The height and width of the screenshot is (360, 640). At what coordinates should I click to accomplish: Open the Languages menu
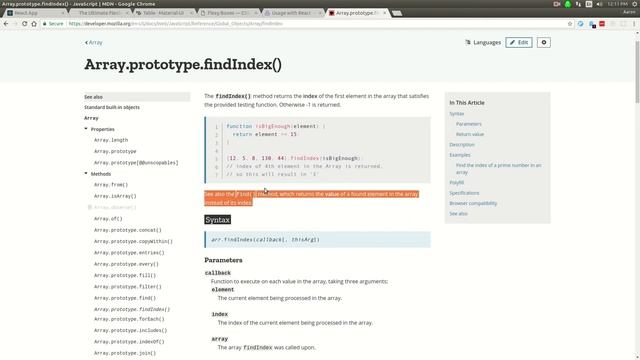click(x=483, y=42)
